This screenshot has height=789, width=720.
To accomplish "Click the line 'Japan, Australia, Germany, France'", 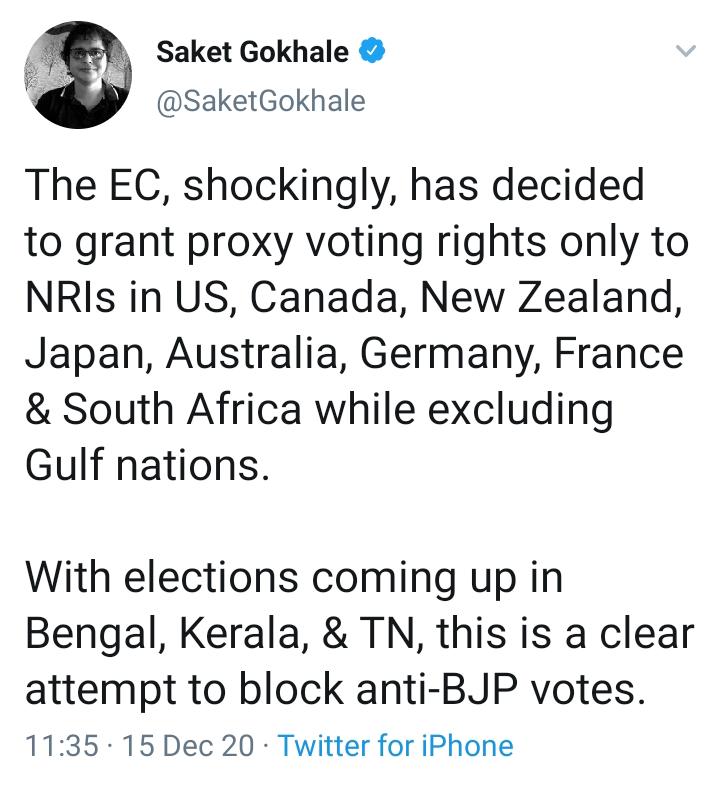I will point(354,355).
